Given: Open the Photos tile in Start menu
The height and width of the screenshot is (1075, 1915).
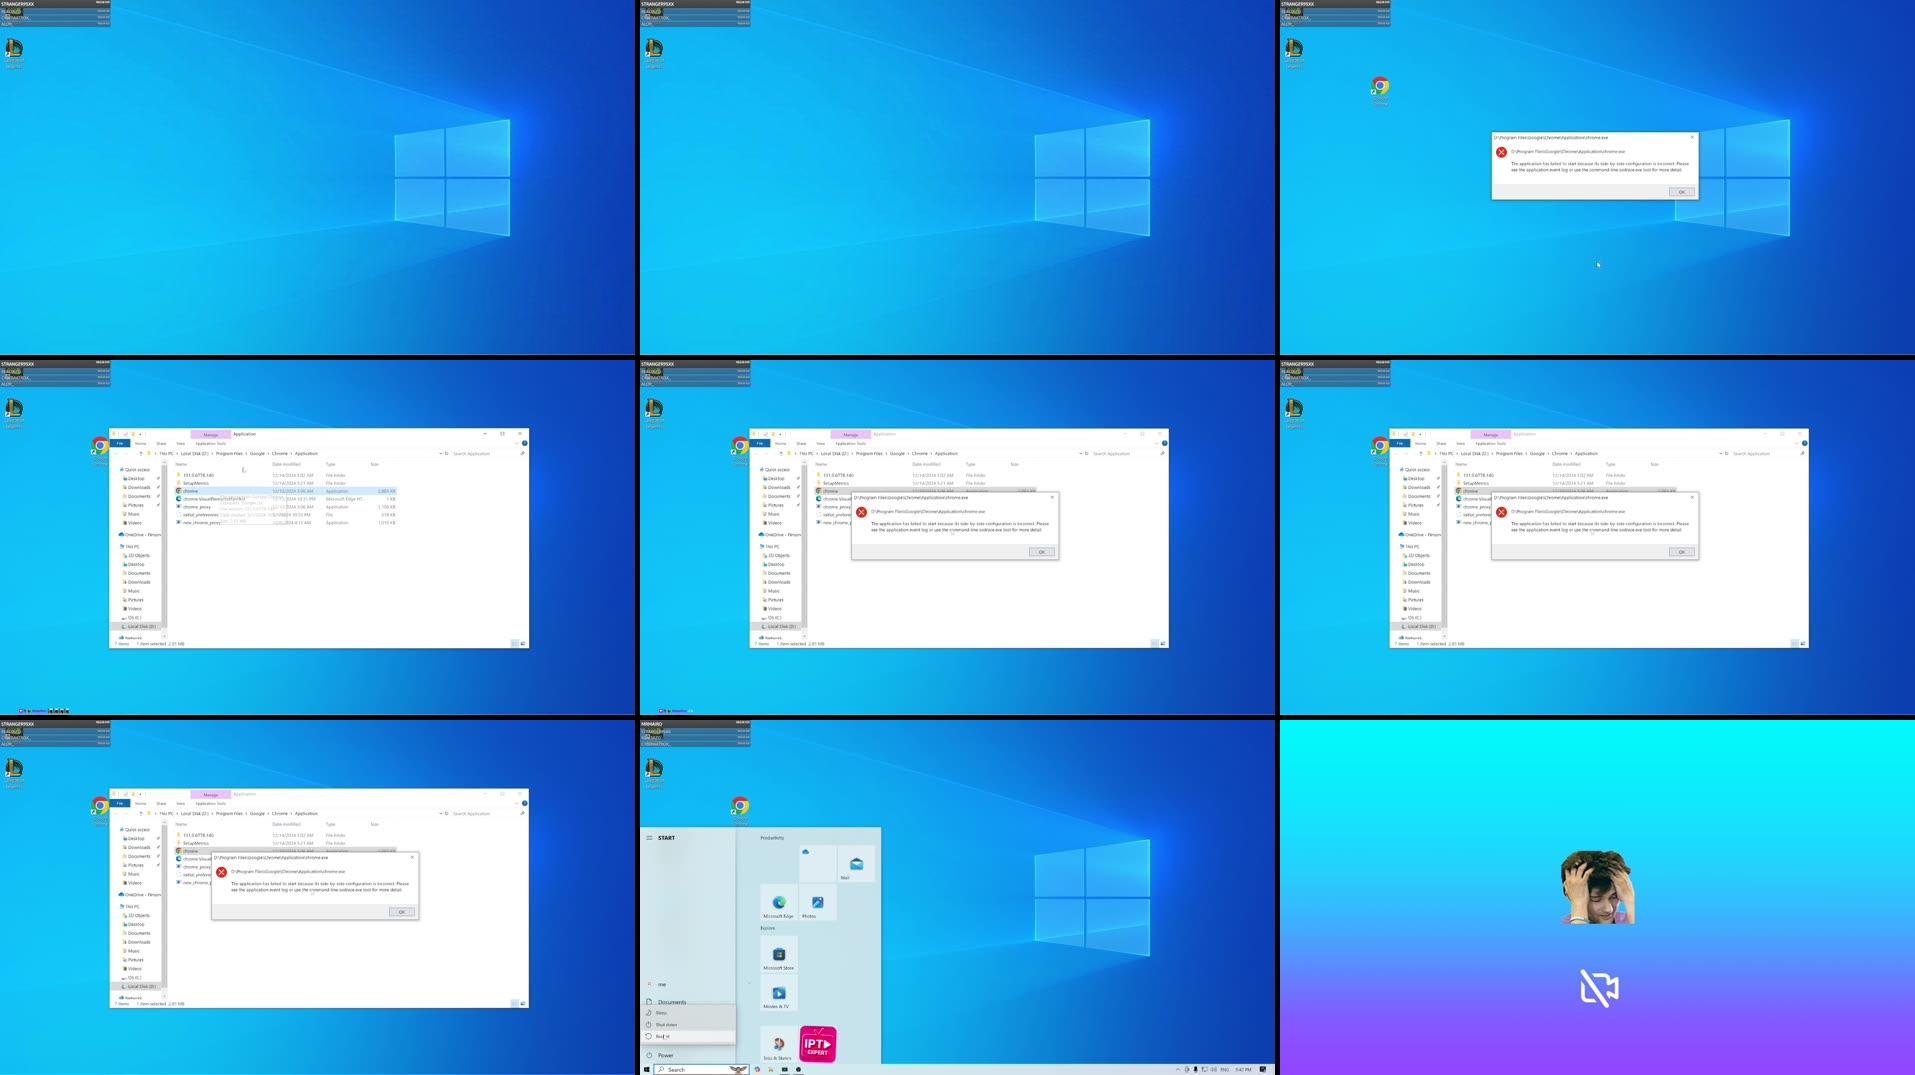Looking at the screenshot, I should (x=817, y=904).
